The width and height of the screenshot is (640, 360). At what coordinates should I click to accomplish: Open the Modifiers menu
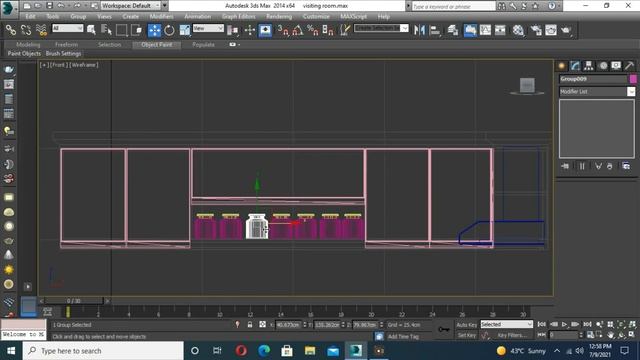[x=161, y=16]
